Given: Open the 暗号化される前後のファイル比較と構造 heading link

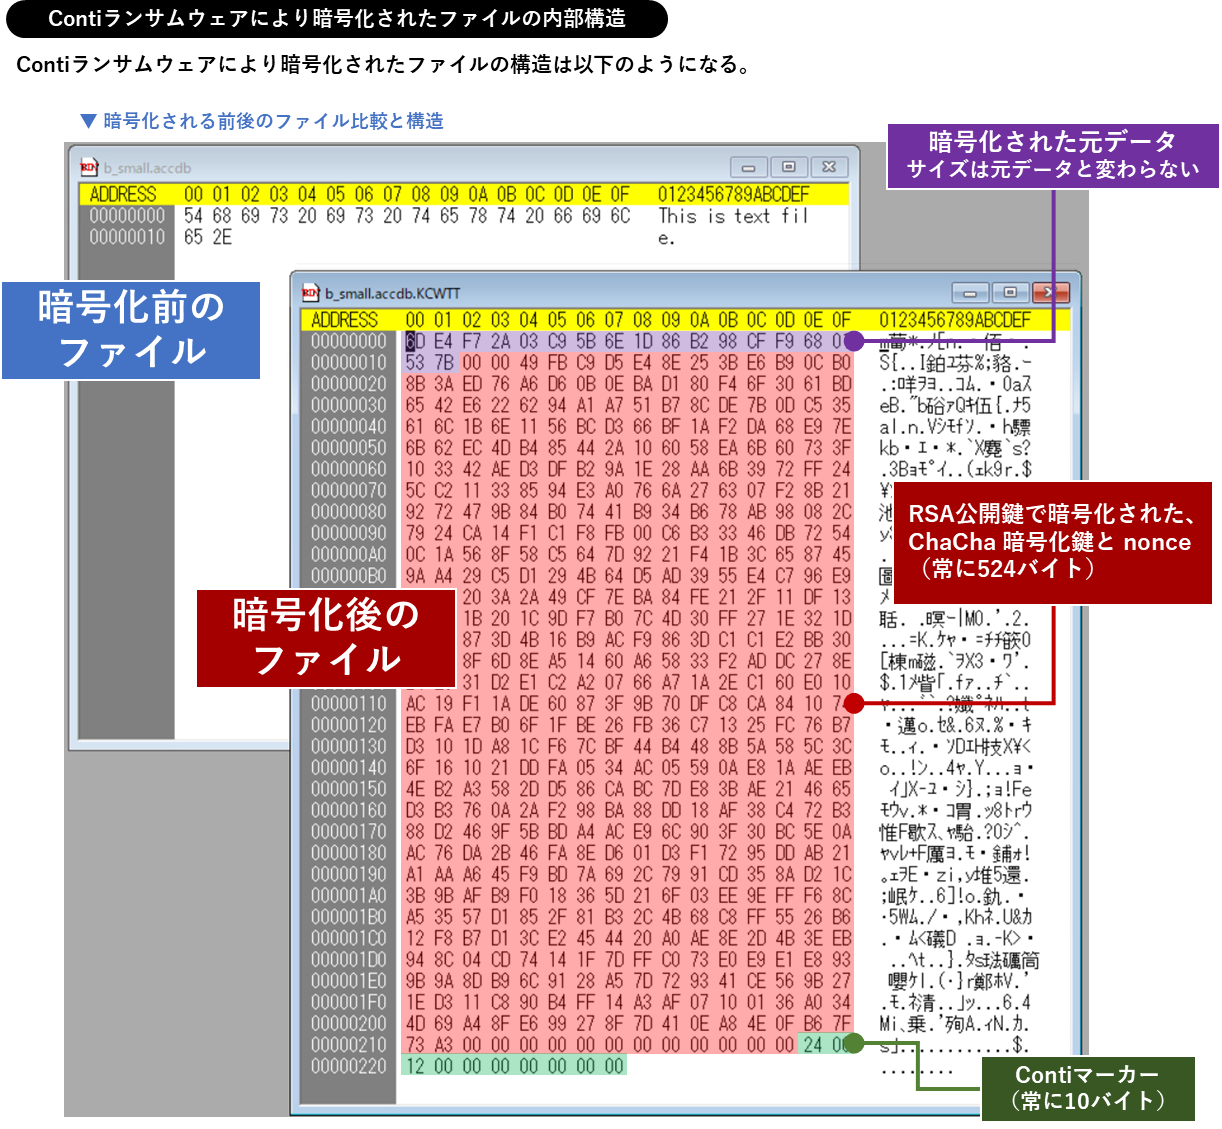Looking at the screenshot, I should click(263, 121).
